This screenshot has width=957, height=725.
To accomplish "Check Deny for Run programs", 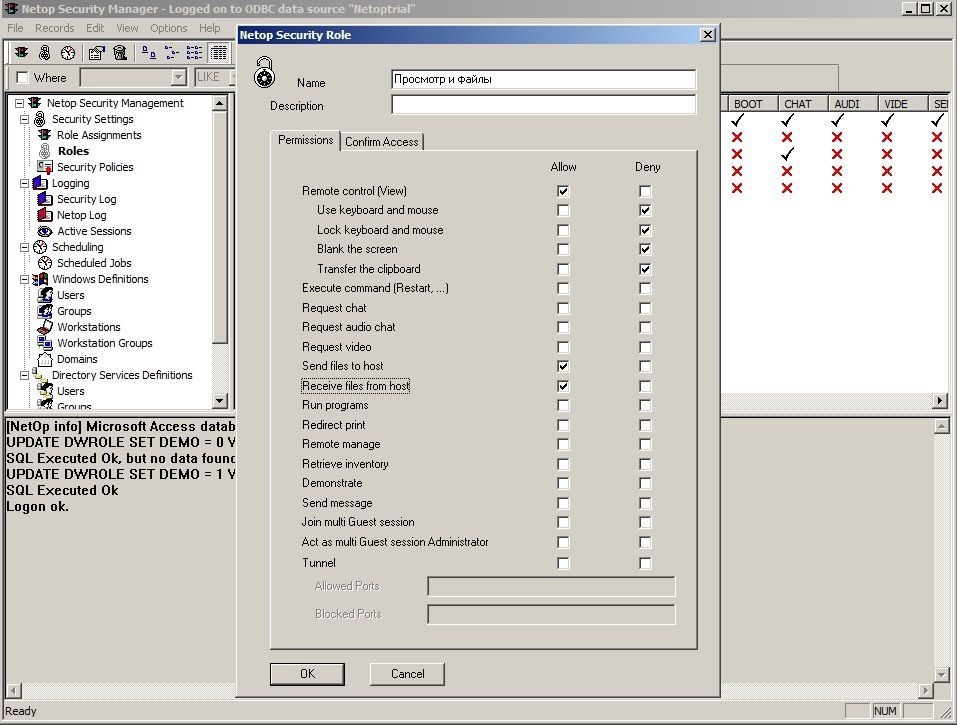I will [645, 405].
